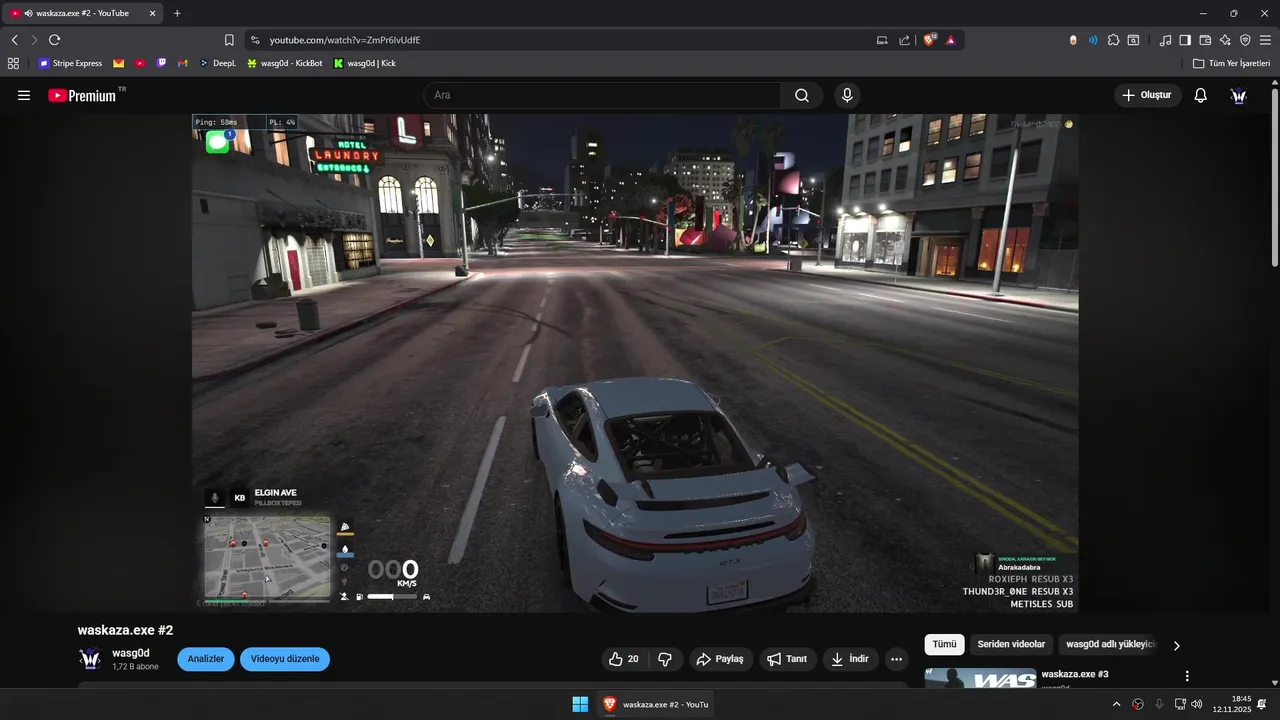Promote the video with Tanıt

tap(787, 659)
